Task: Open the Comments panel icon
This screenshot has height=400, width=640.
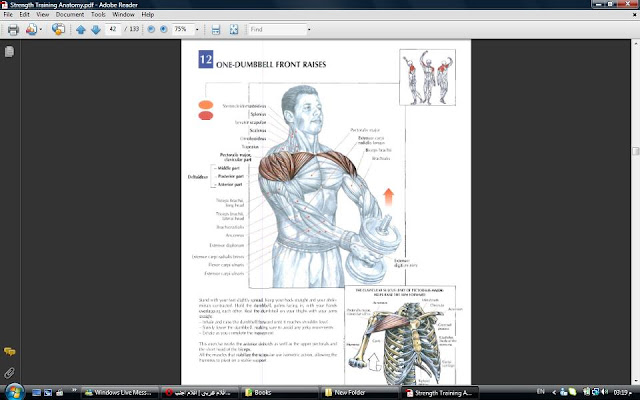Action: tap(9, 351)
